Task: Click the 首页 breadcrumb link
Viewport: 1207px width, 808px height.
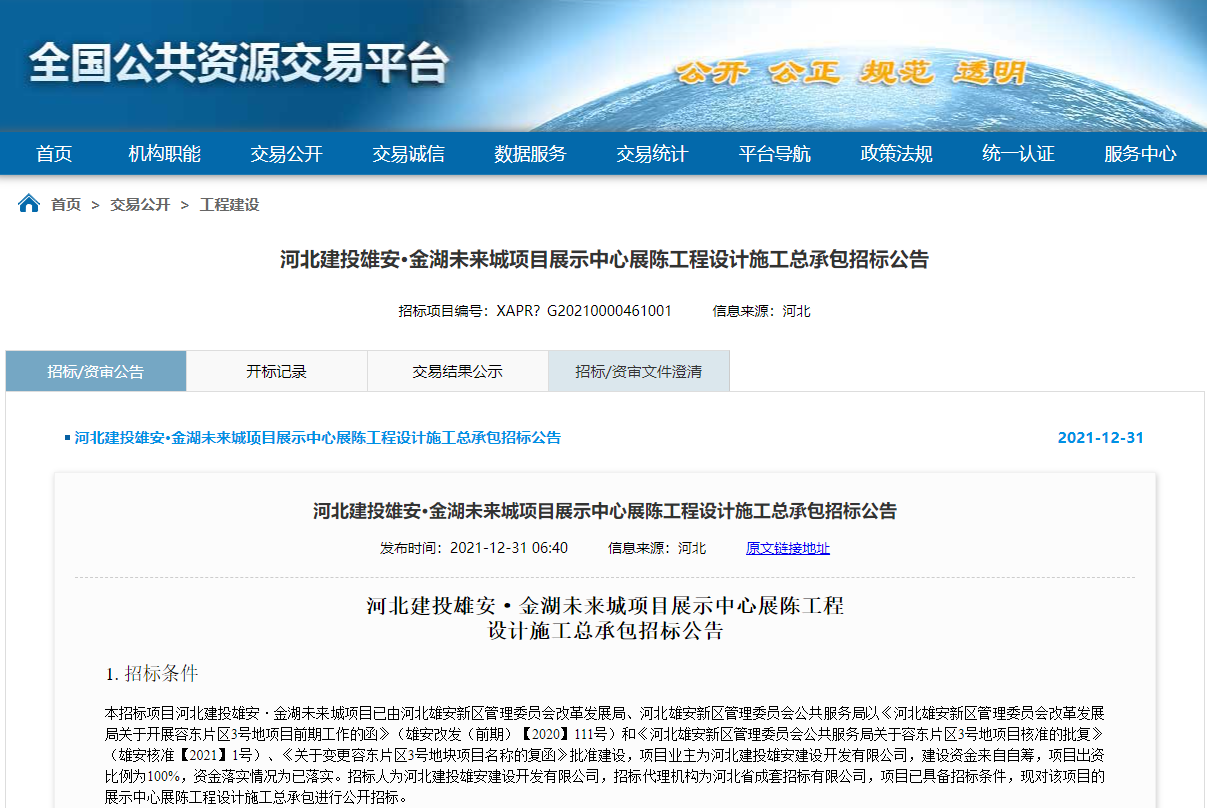Action: tap(66, 205)
